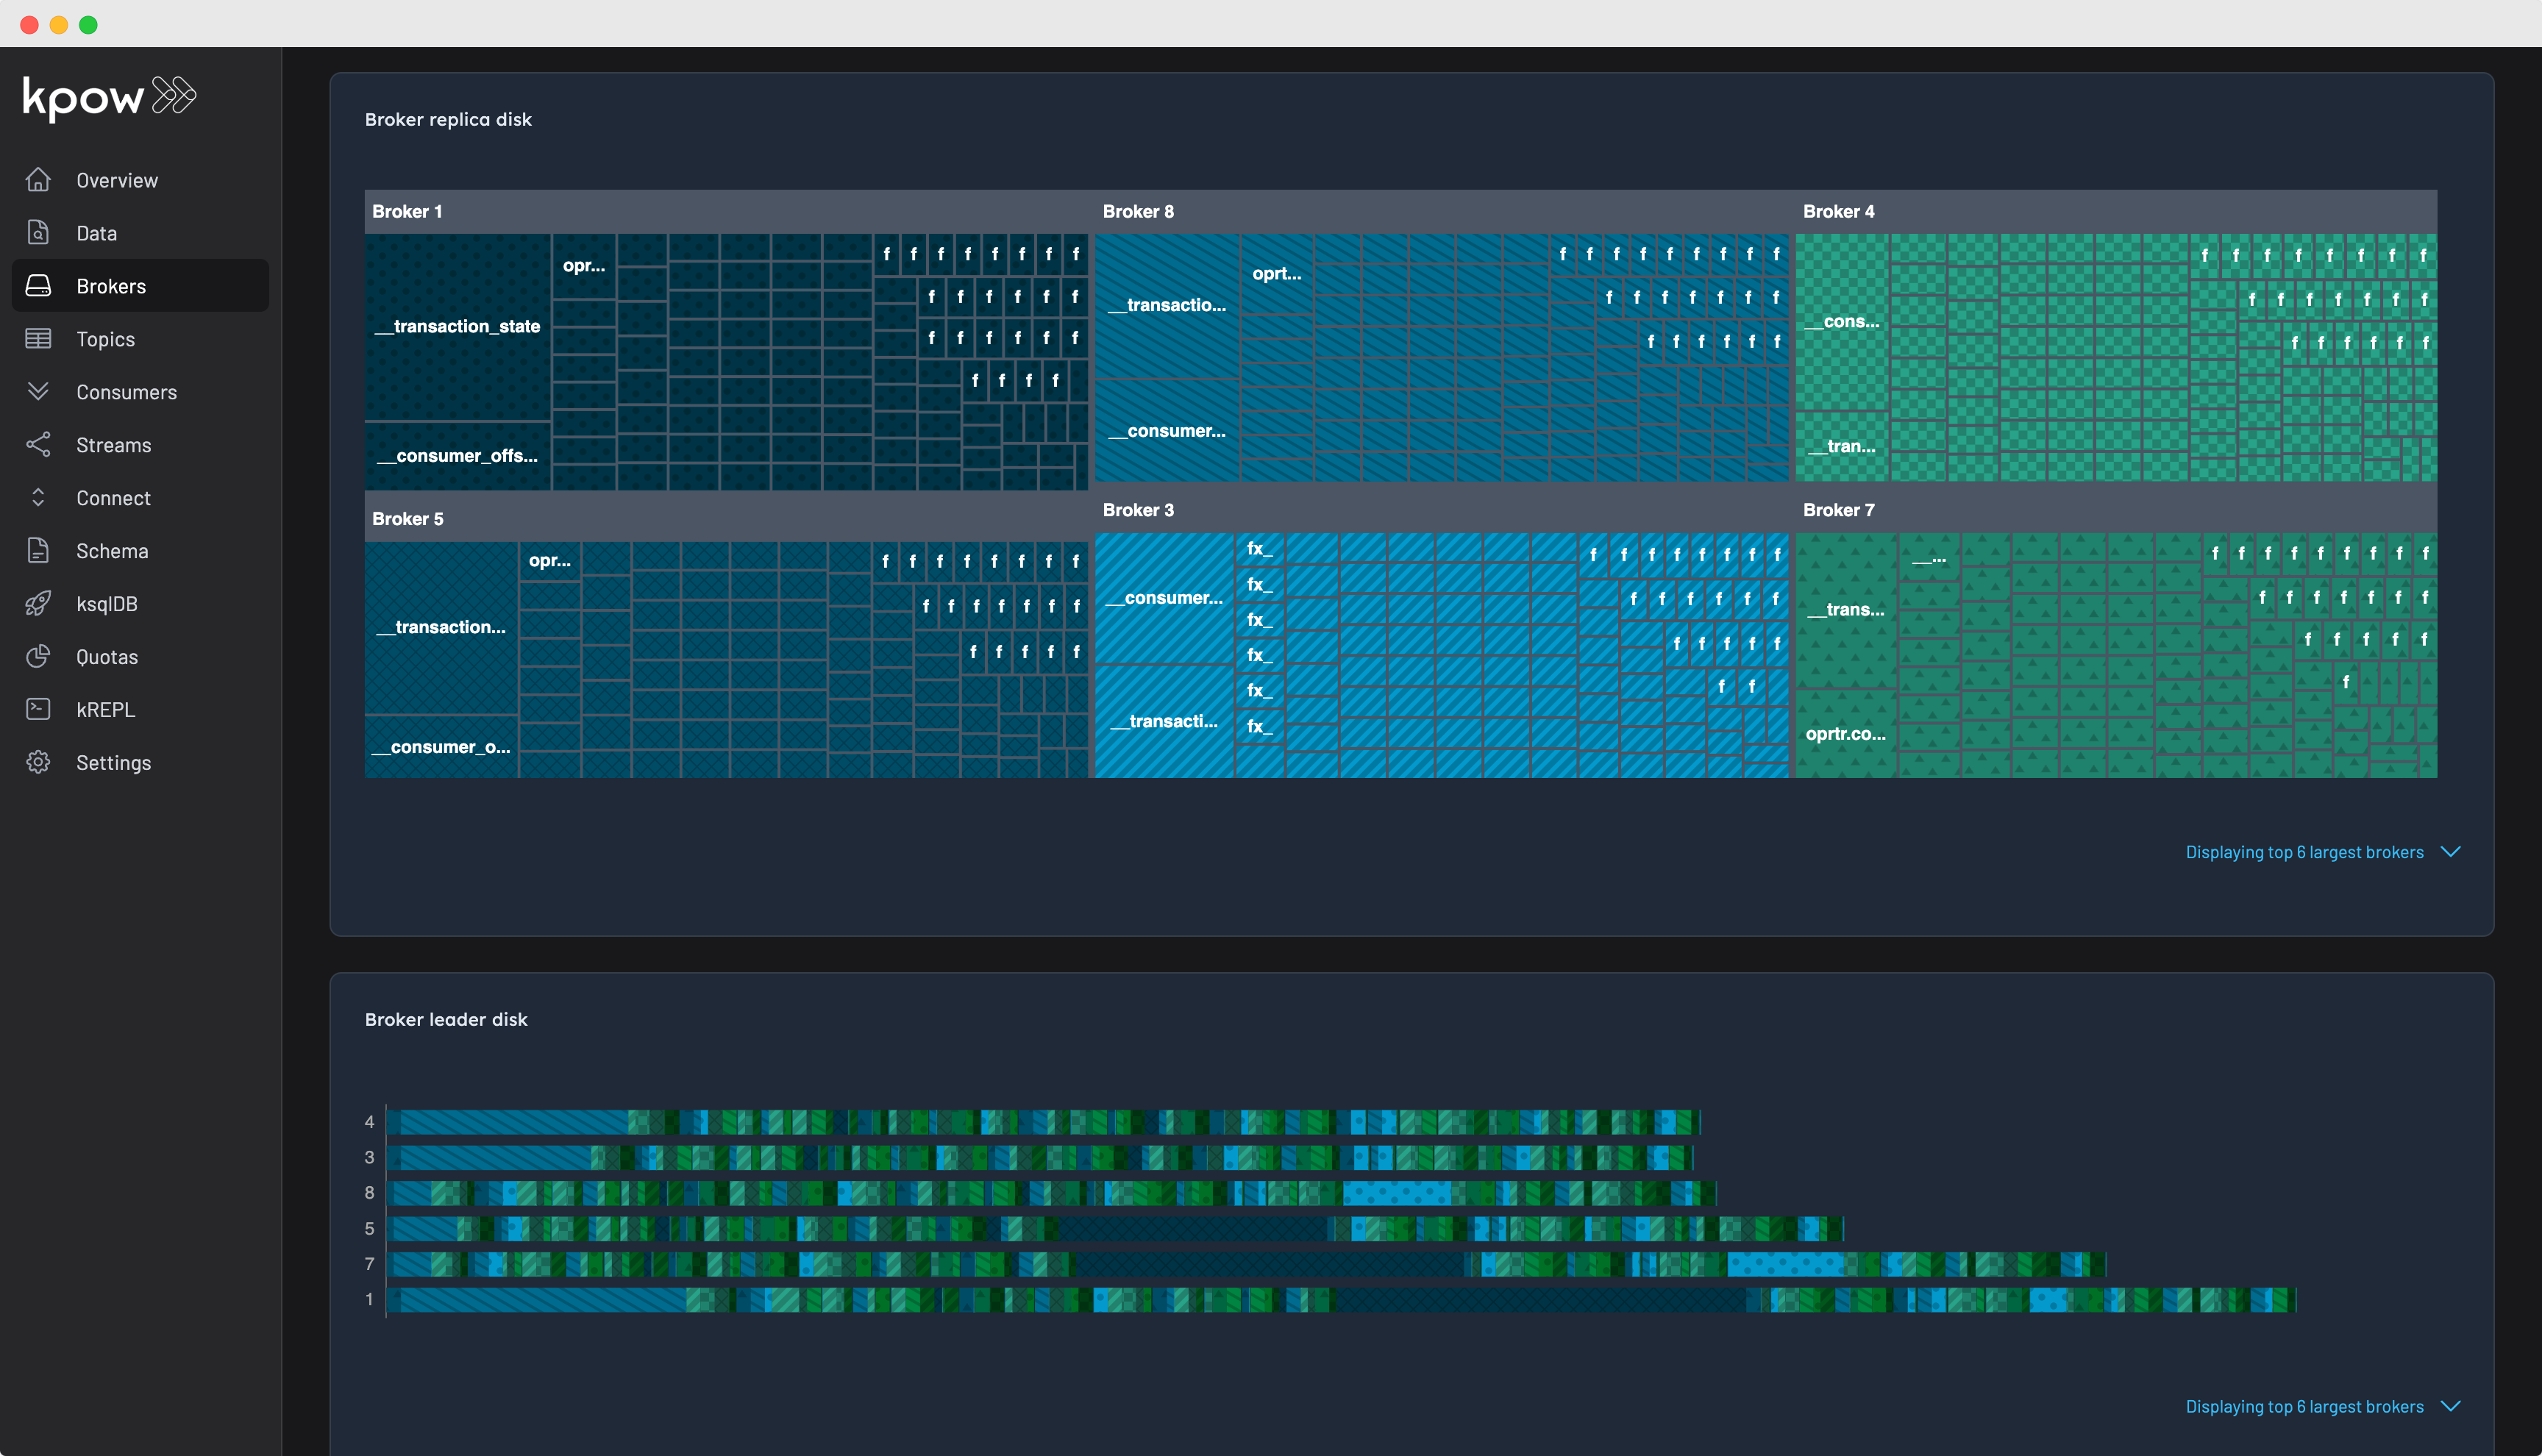Go to the Brokers menu item
2542x1456 pixels.
pos(111,286)
